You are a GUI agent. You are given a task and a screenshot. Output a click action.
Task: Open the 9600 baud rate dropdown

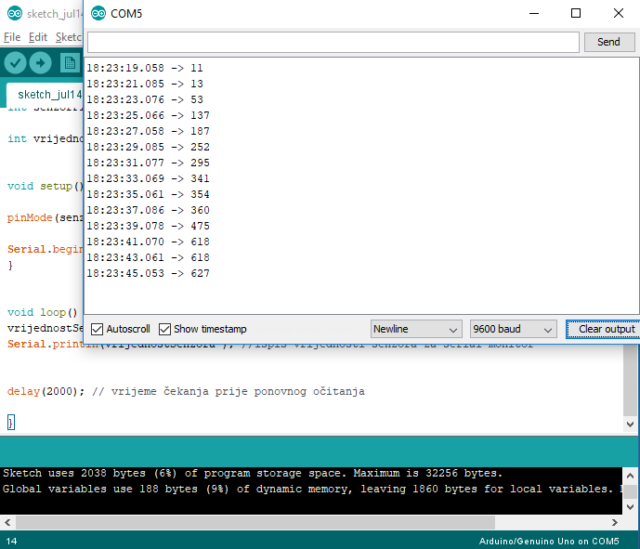tap(513, 329)
